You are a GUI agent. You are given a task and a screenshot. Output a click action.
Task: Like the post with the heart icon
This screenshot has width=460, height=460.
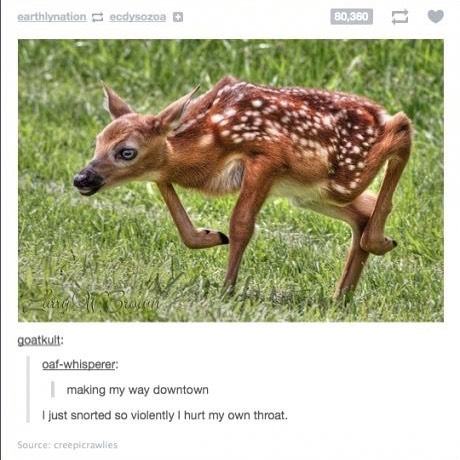point(436,16)
